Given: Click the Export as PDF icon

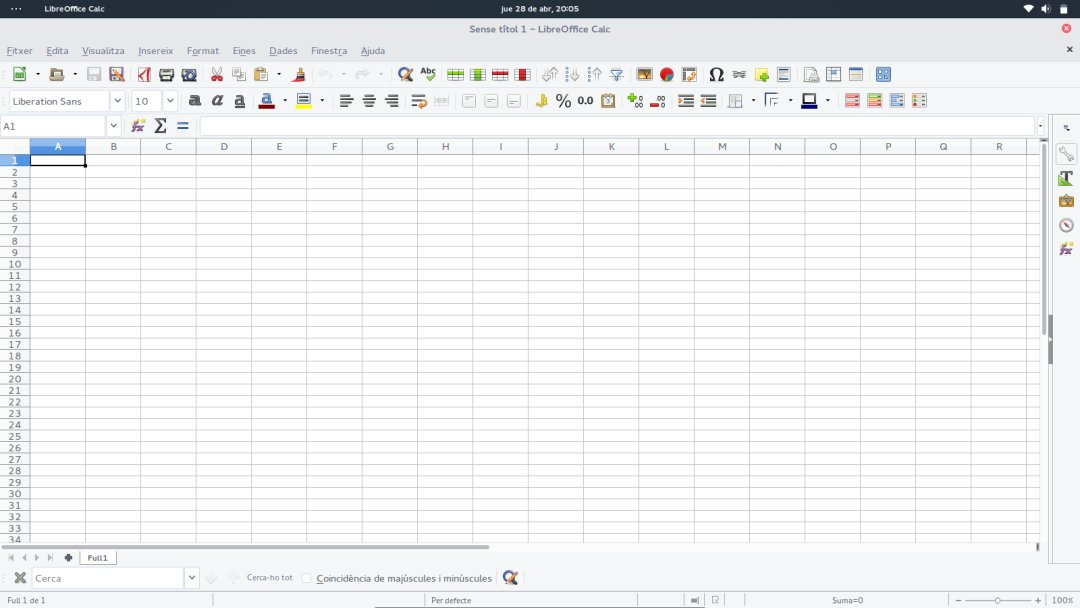Looking at the screenshot, I should point(144,75).
